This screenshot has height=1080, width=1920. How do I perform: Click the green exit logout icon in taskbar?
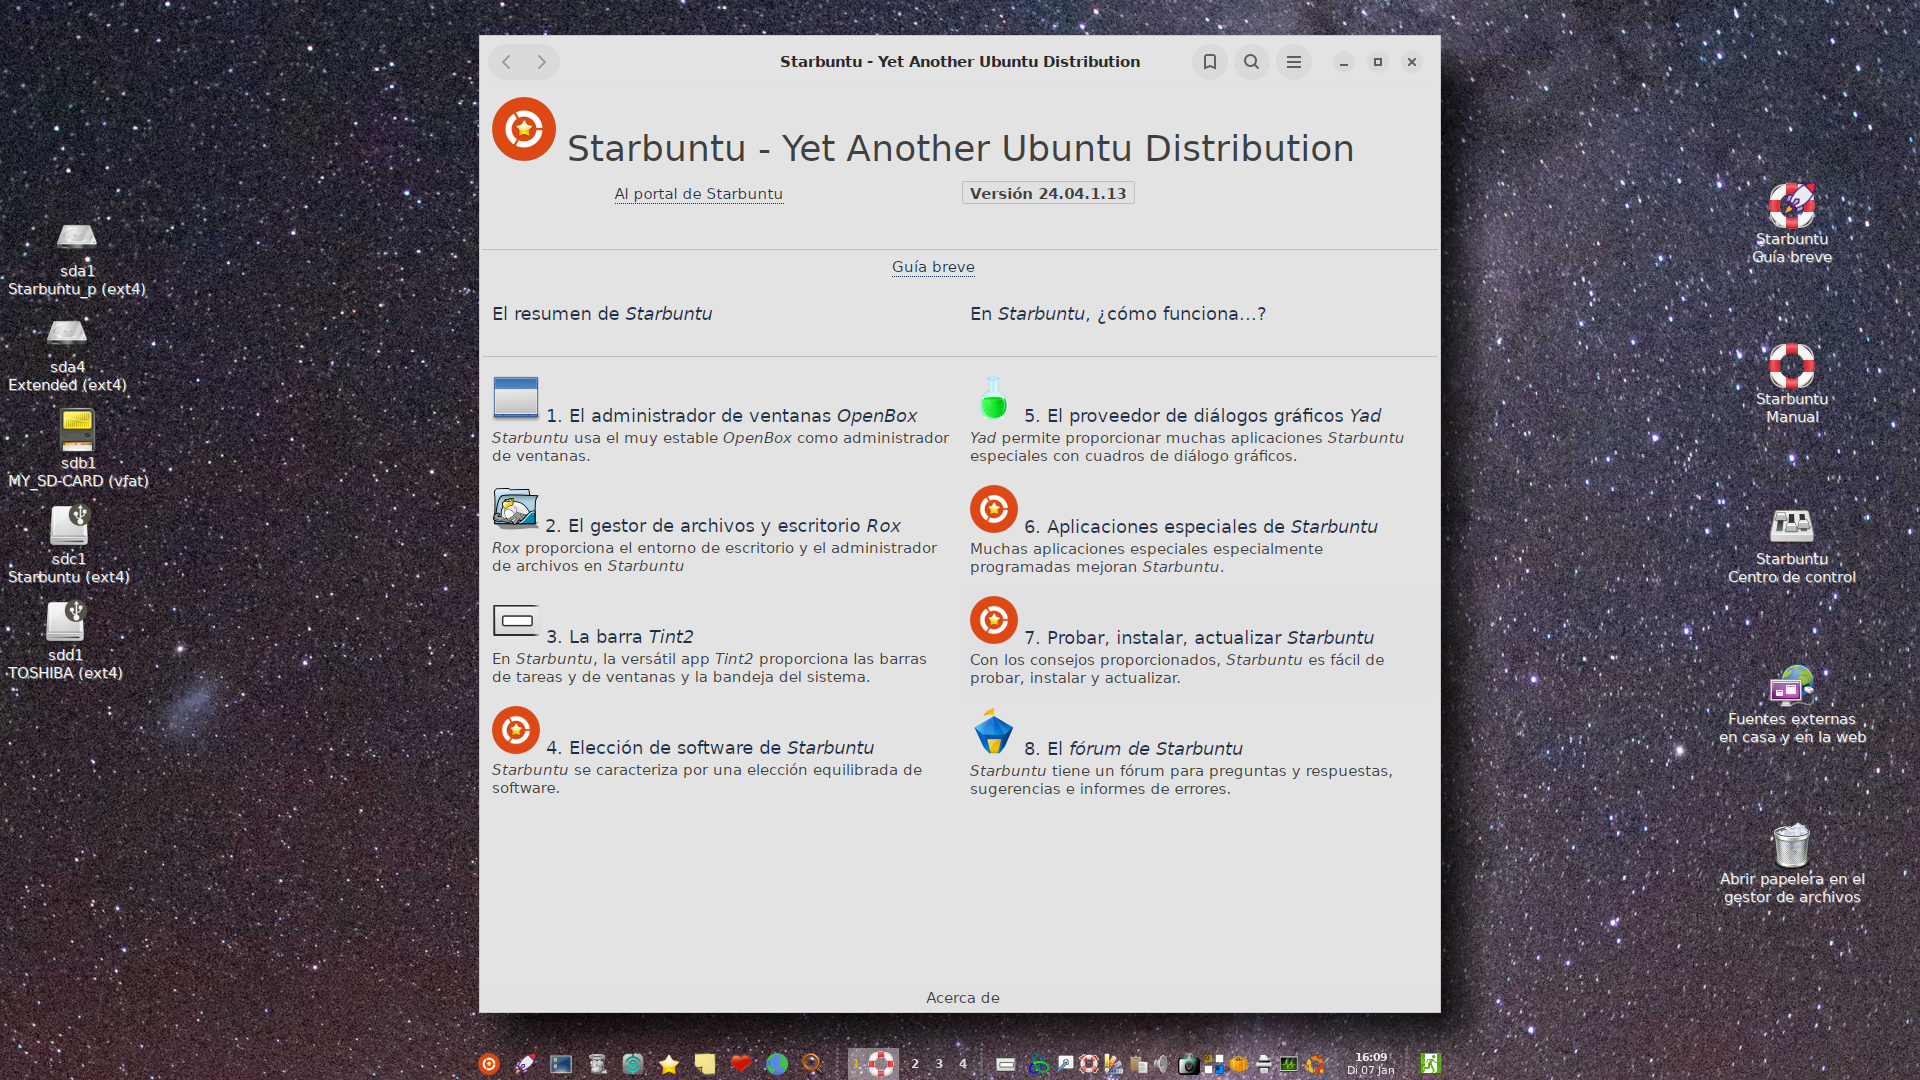click(1431, 1064)
